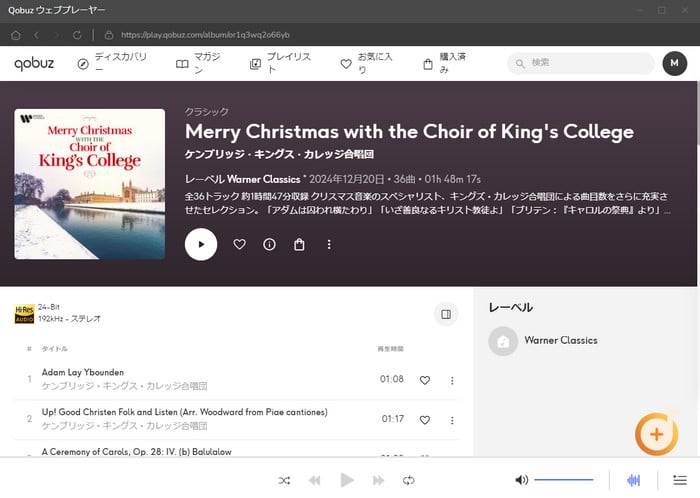Toggle the side panel layout icon

[x=446, y=314]
